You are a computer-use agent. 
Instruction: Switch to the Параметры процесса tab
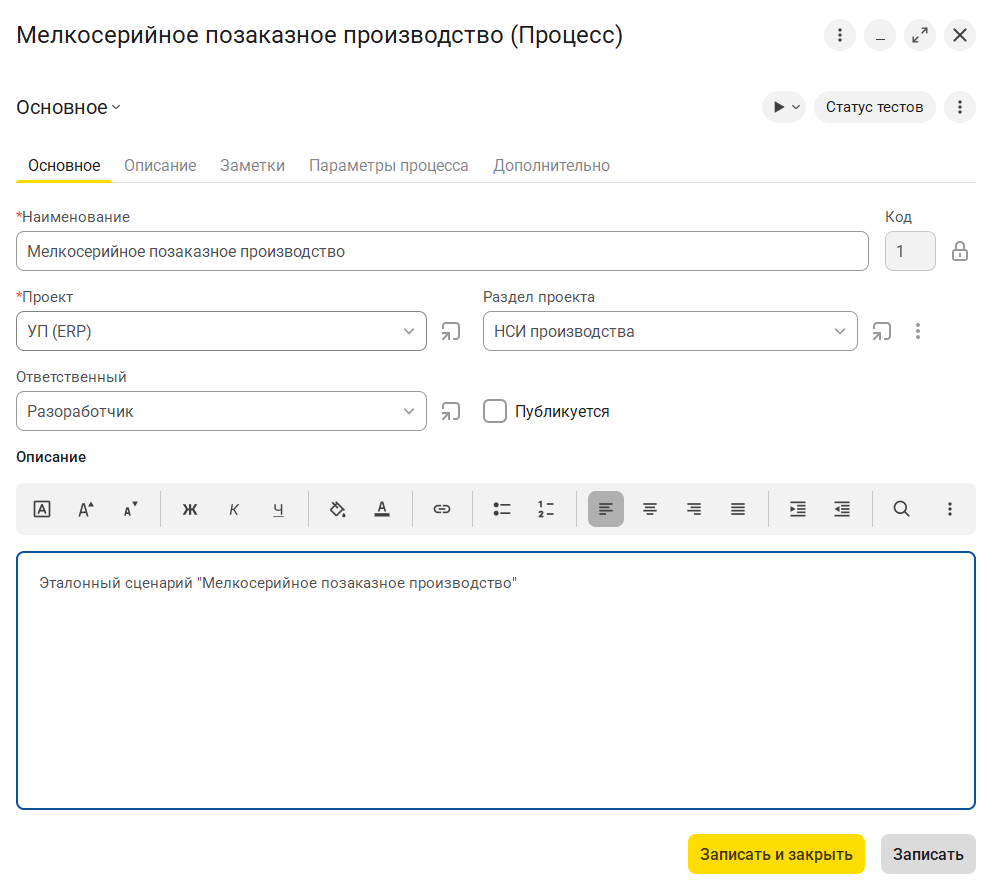click(x=388, y=165)
